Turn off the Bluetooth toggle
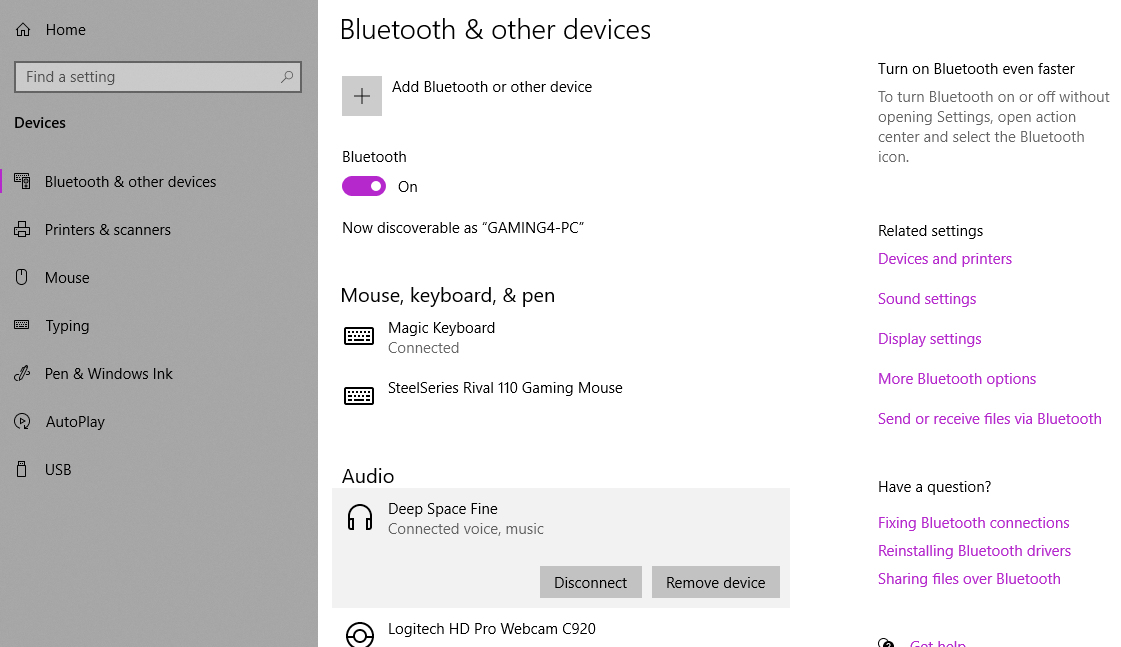This screenshot has width=1121, height=647. (x=364, y=187)
